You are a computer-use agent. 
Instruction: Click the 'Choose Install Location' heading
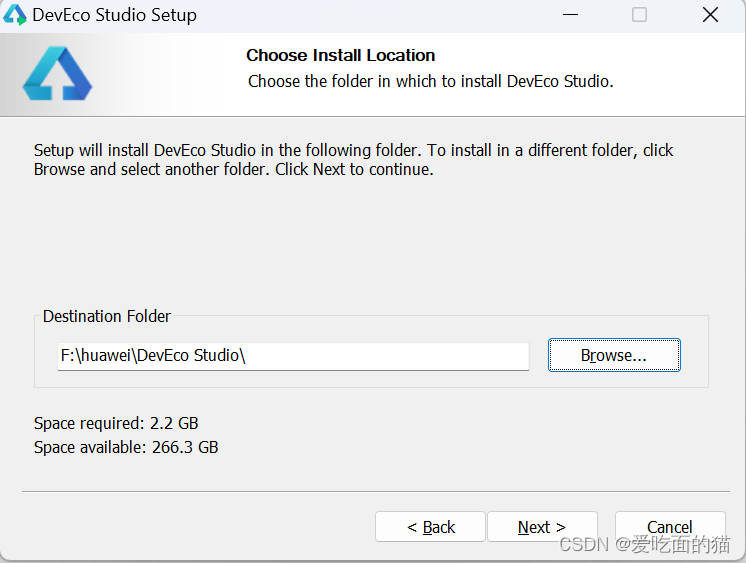pyautogui.click(x=341, y=55)
